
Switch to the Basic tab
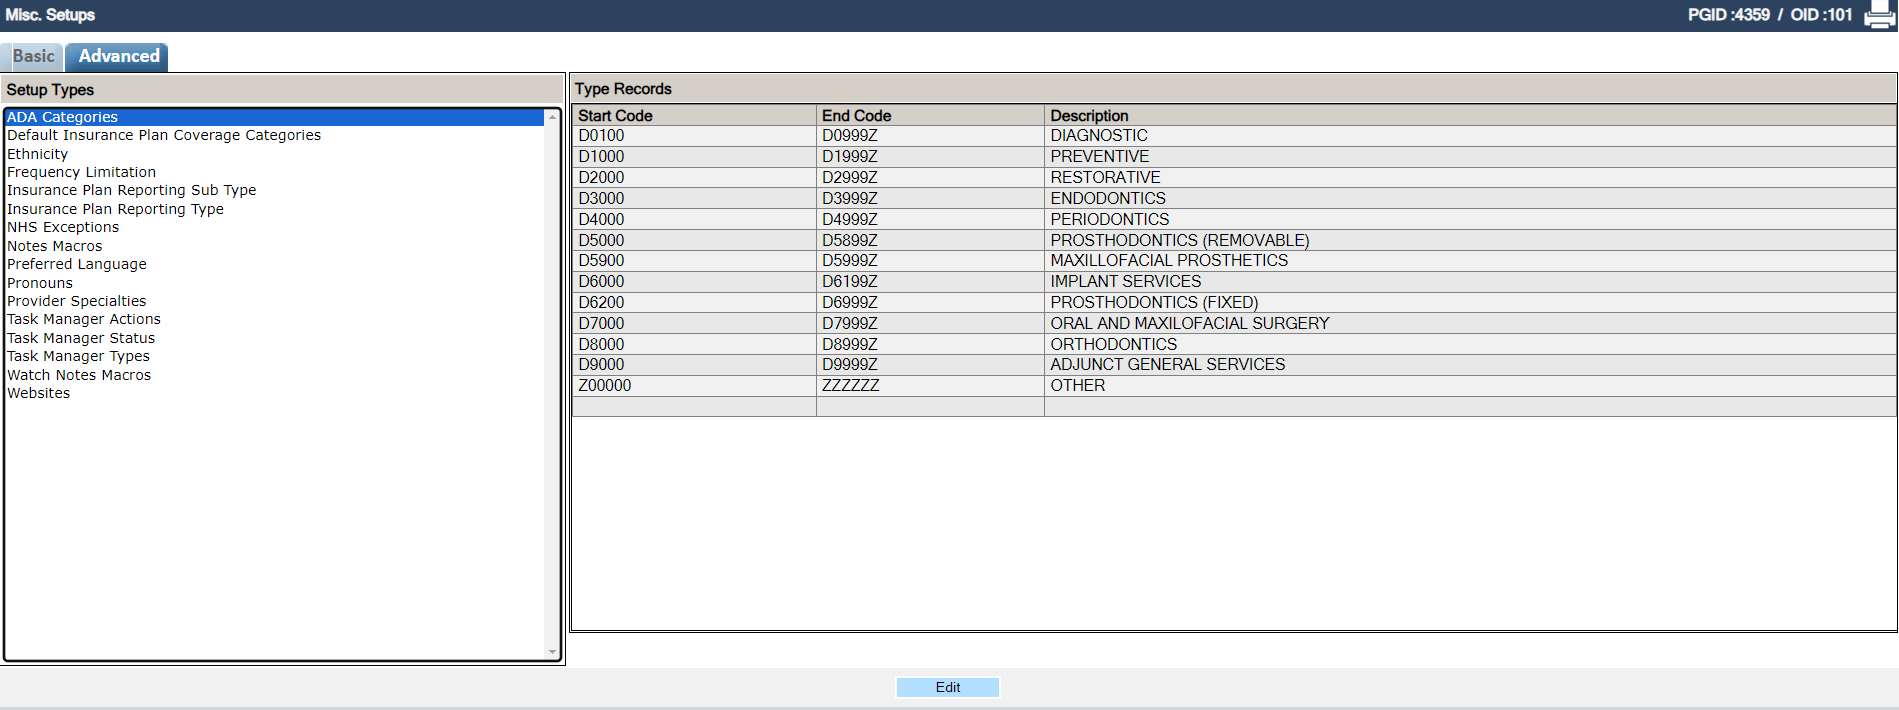click(33, 57)
